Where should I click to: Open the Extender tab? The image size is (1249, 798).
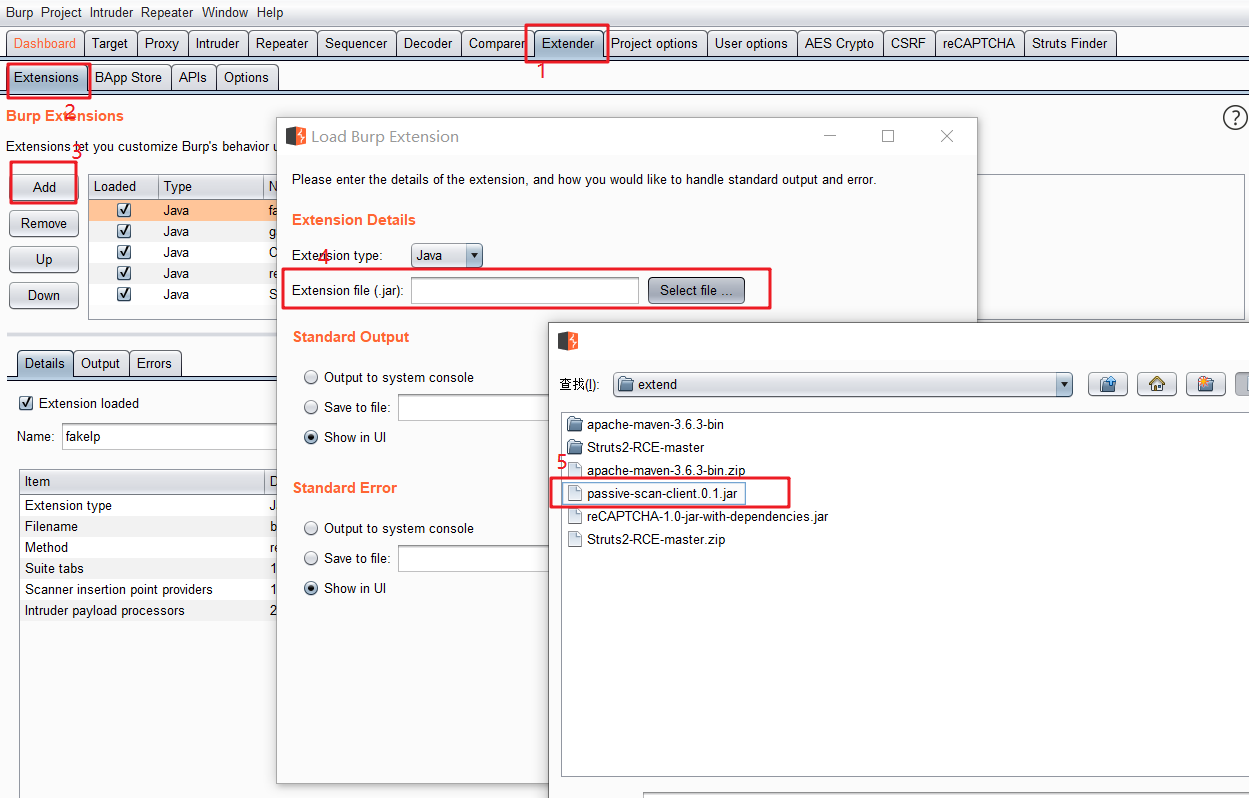pos(568,43)
